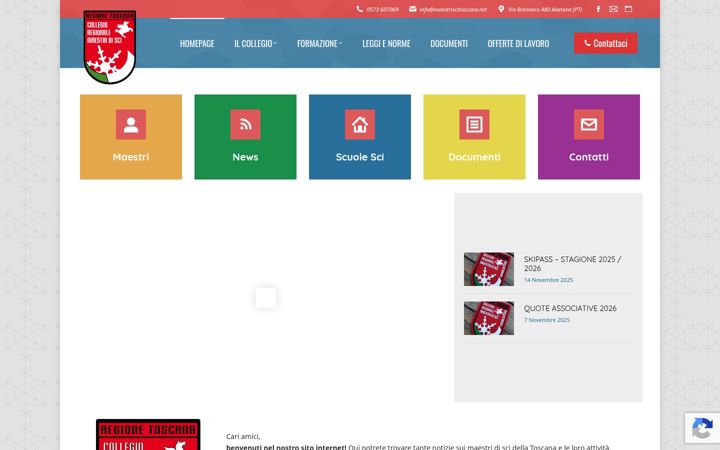Viewport: 720px width, 450px height.
Task: Click the thumbnail beside the Skipass article
Action: tap(489, 269)
